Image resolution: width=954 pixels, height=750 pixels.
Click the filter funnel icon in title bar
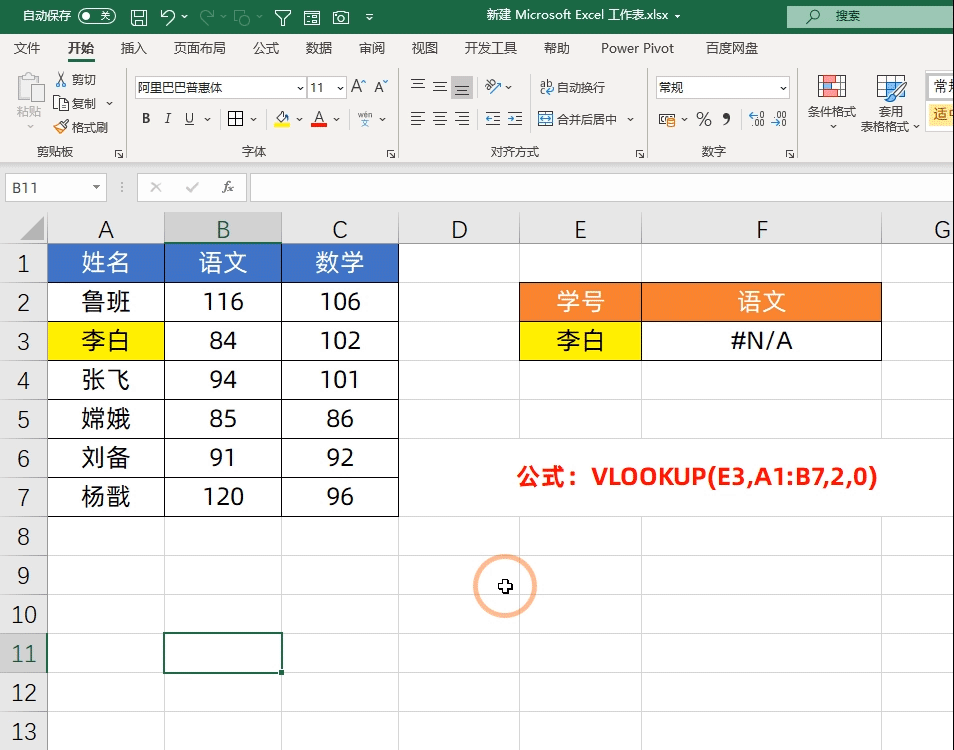coord(283,17)
